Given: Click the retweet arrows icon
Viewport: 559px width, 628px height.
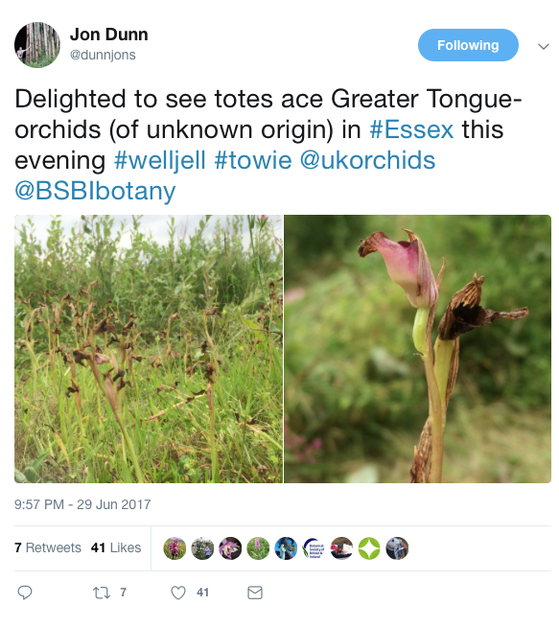Looking at the screenshot, I should (x=101, y=592).
